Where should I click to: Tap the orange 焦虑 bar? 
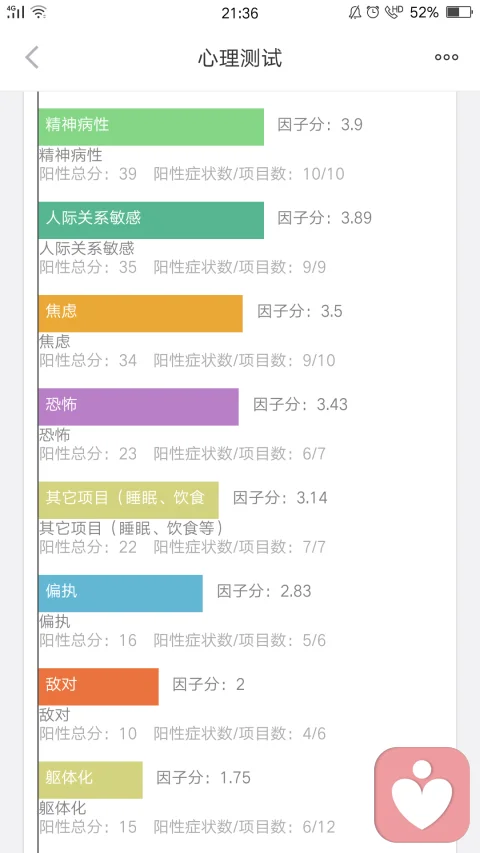coord(140,313)
